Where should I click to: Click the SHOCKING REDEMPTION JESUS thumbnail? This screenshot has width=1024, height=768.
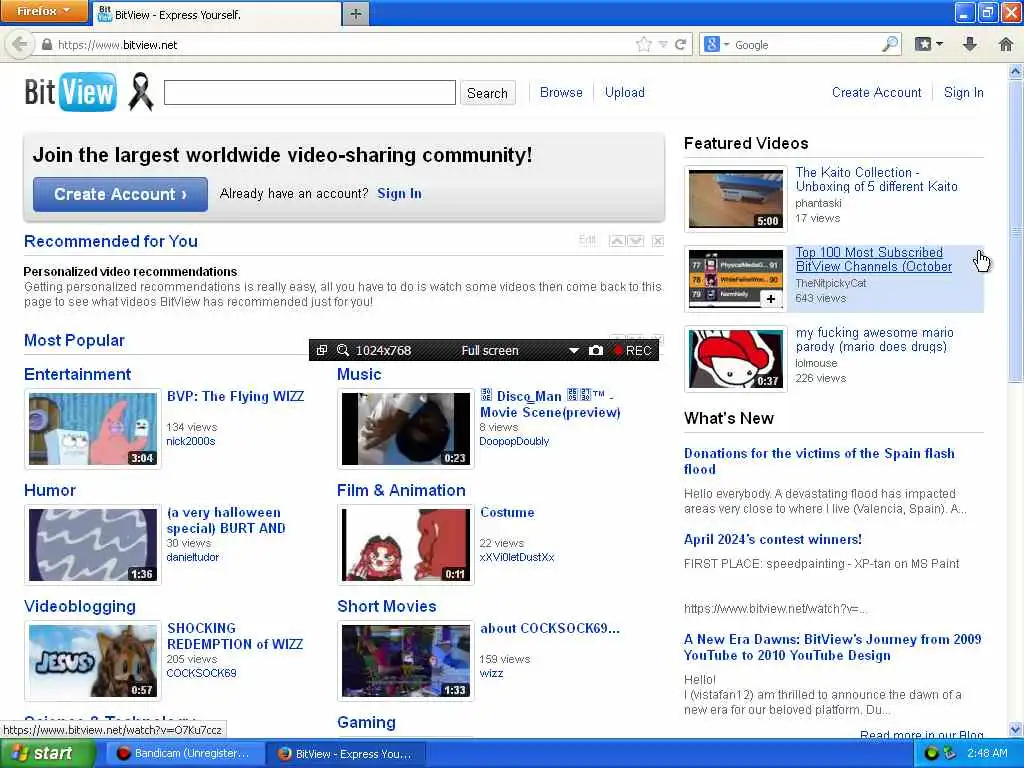(x=93, y=661)
